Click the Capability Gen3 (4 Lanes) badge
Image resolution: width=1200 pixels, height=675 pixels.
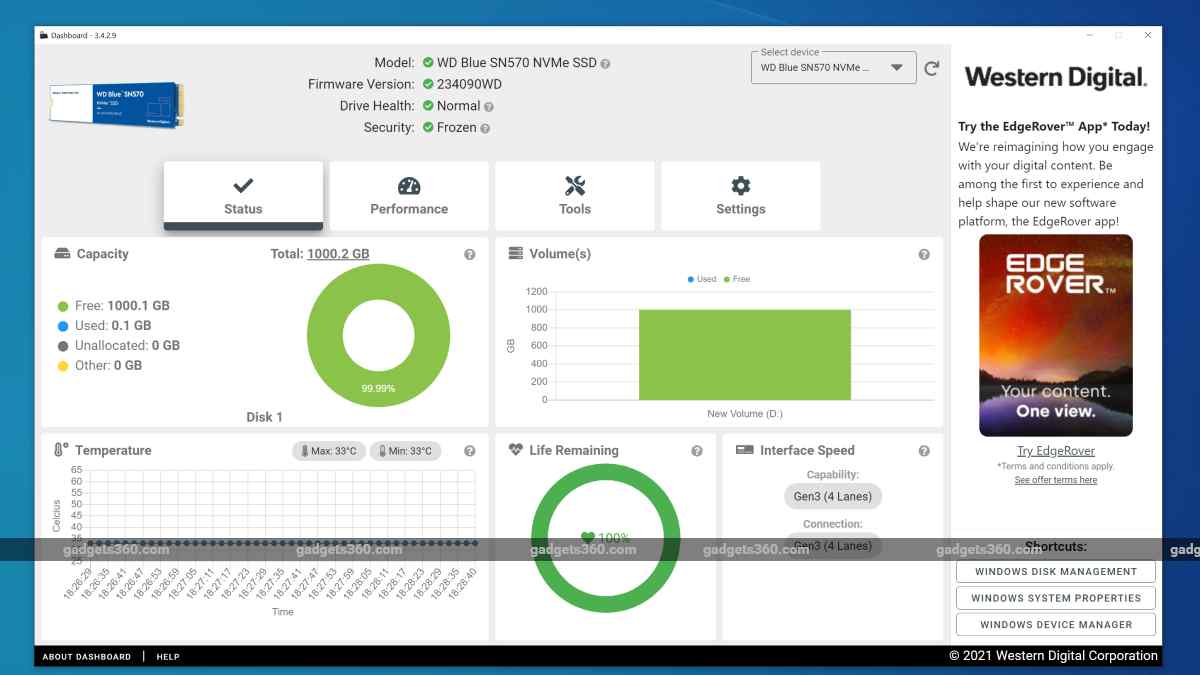[832, 496]
